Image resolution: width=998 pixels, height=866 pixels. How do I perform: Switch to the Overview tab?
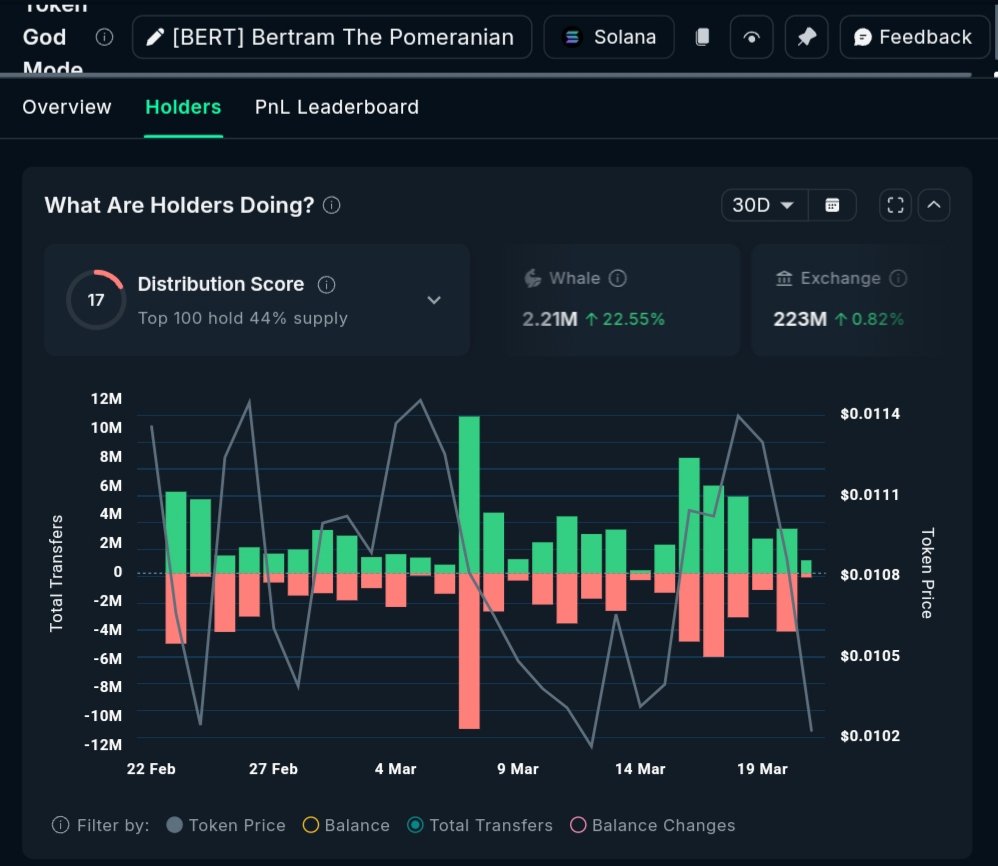tap(67, 106)
